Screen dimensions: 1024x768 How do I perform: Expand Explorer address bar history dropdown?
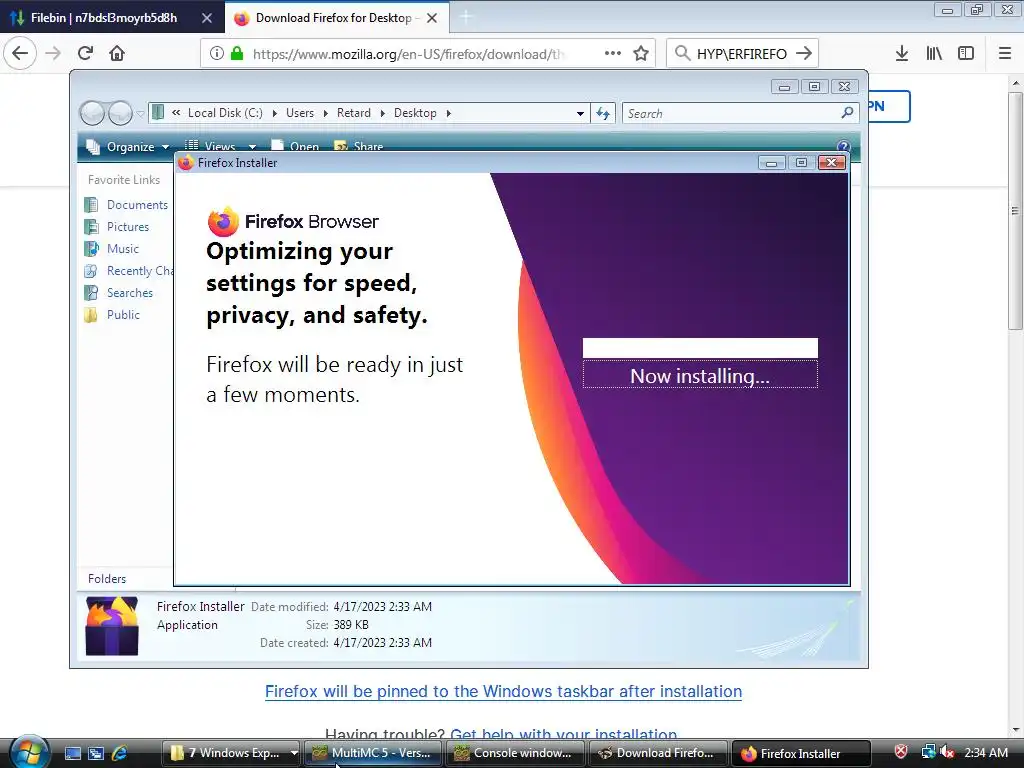coord(580,114)
